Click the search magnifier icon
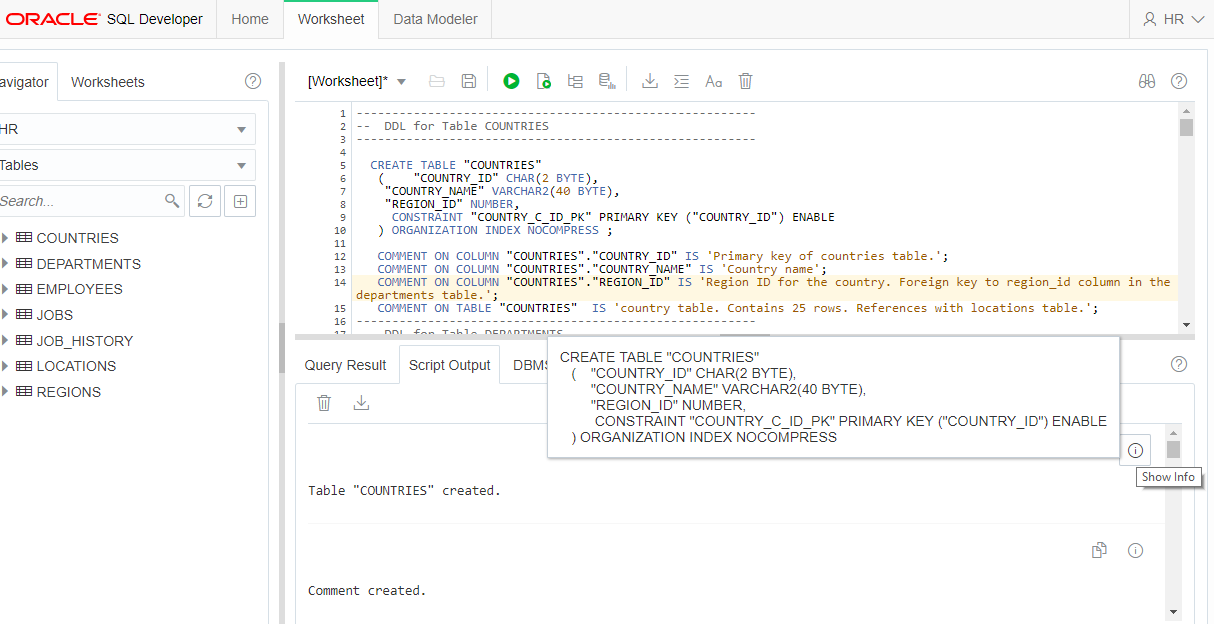This screenshot has height=624, width=1214. (x=173, y=201)
